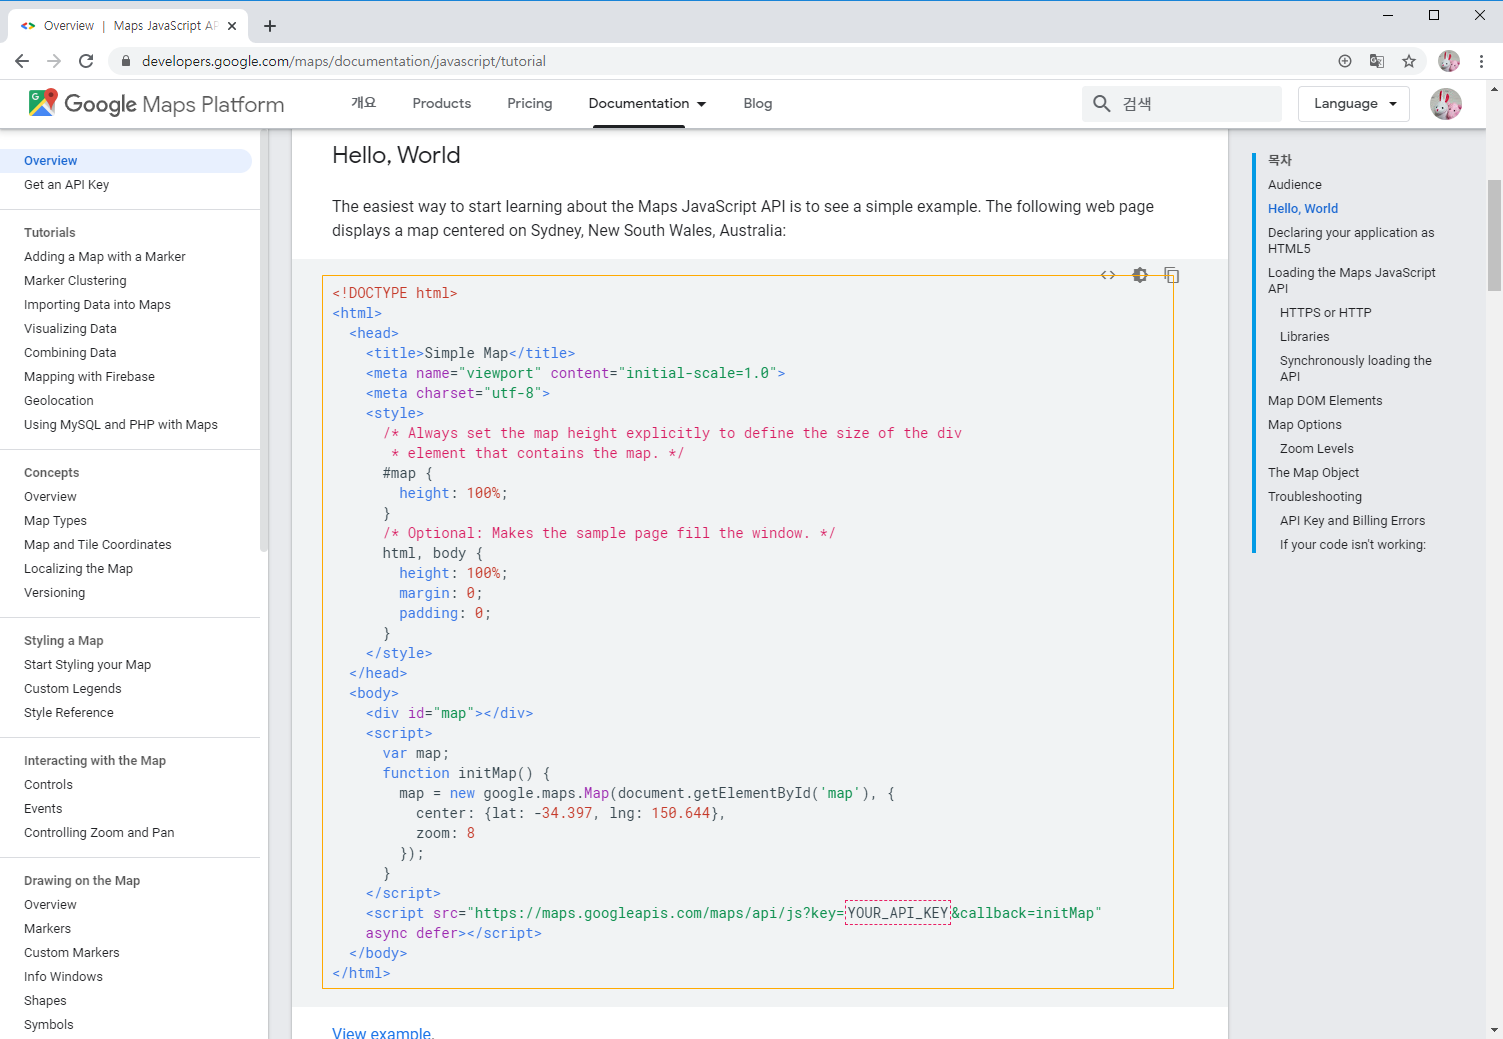Open Map and Tile Coordinates page
Screen dimensions: 1503x1039
coord(98,545)
